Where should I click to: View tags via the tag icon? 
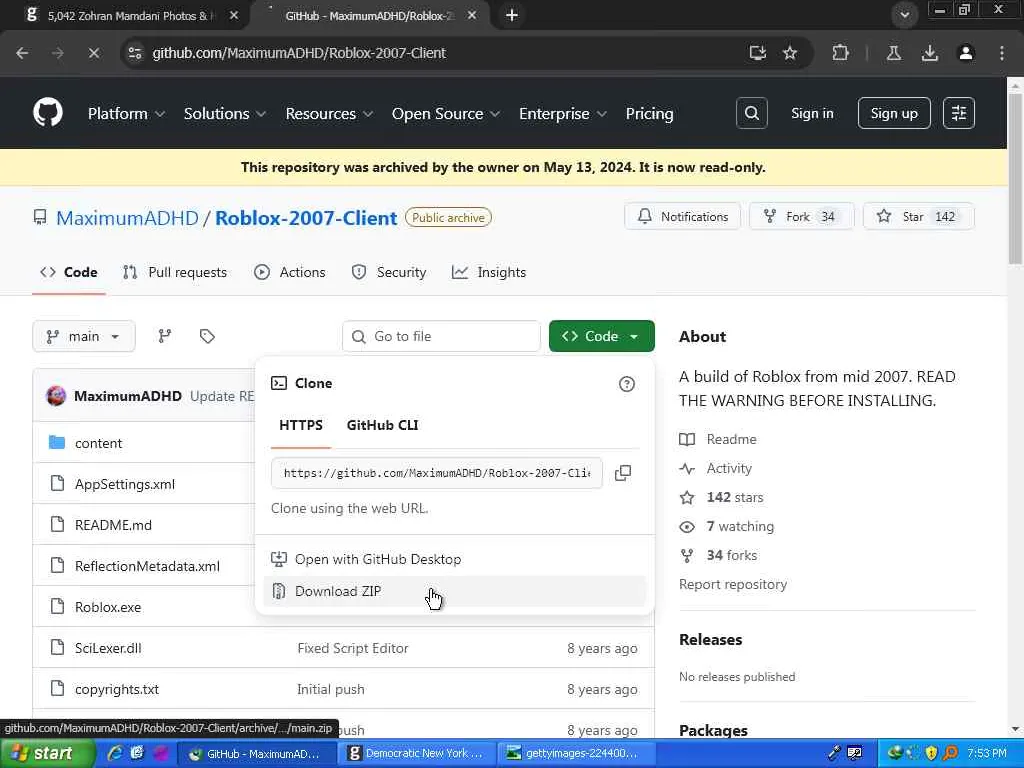tap(207, 336)
